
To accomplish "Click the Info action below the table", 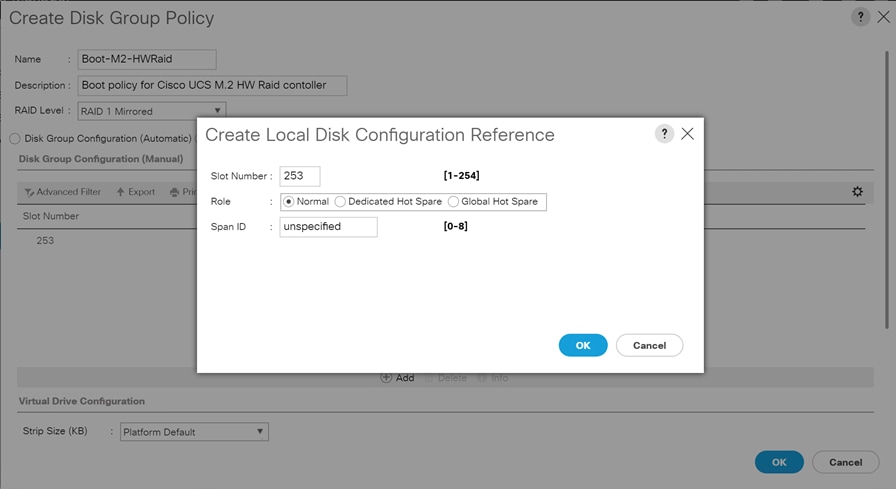I will [493, 378].
